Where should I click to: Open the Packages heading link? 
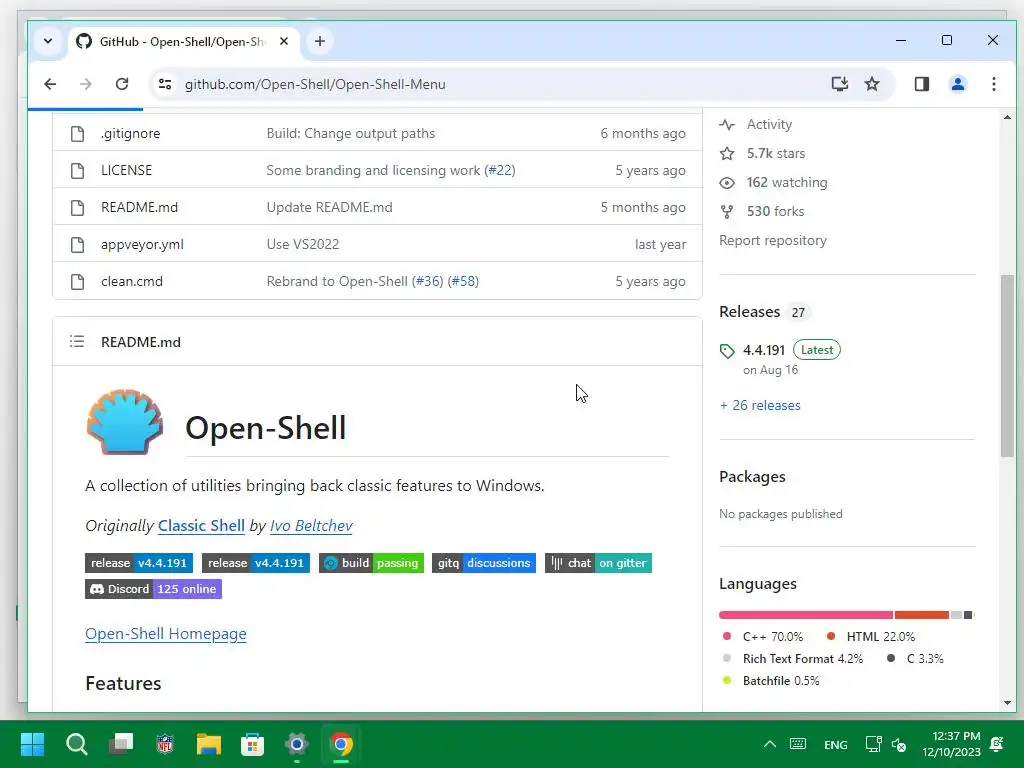tap(752, 477)
